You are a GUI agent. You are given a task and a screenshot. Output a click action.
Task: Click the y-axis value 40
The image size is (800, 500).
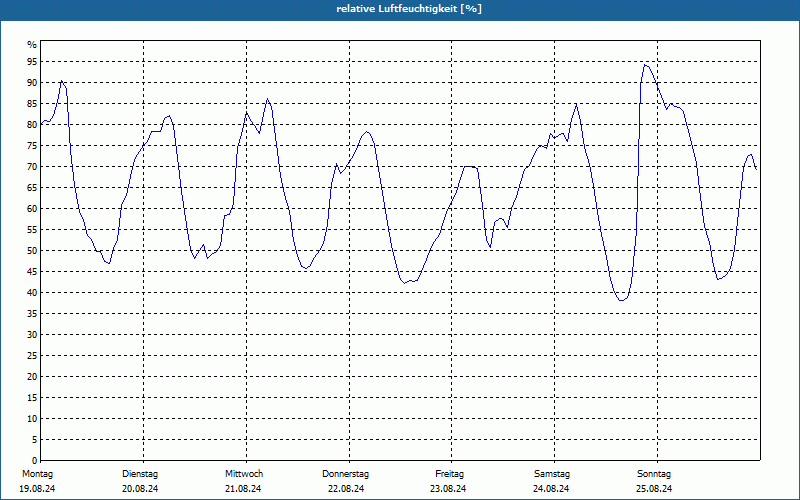[x=32, y=292]
